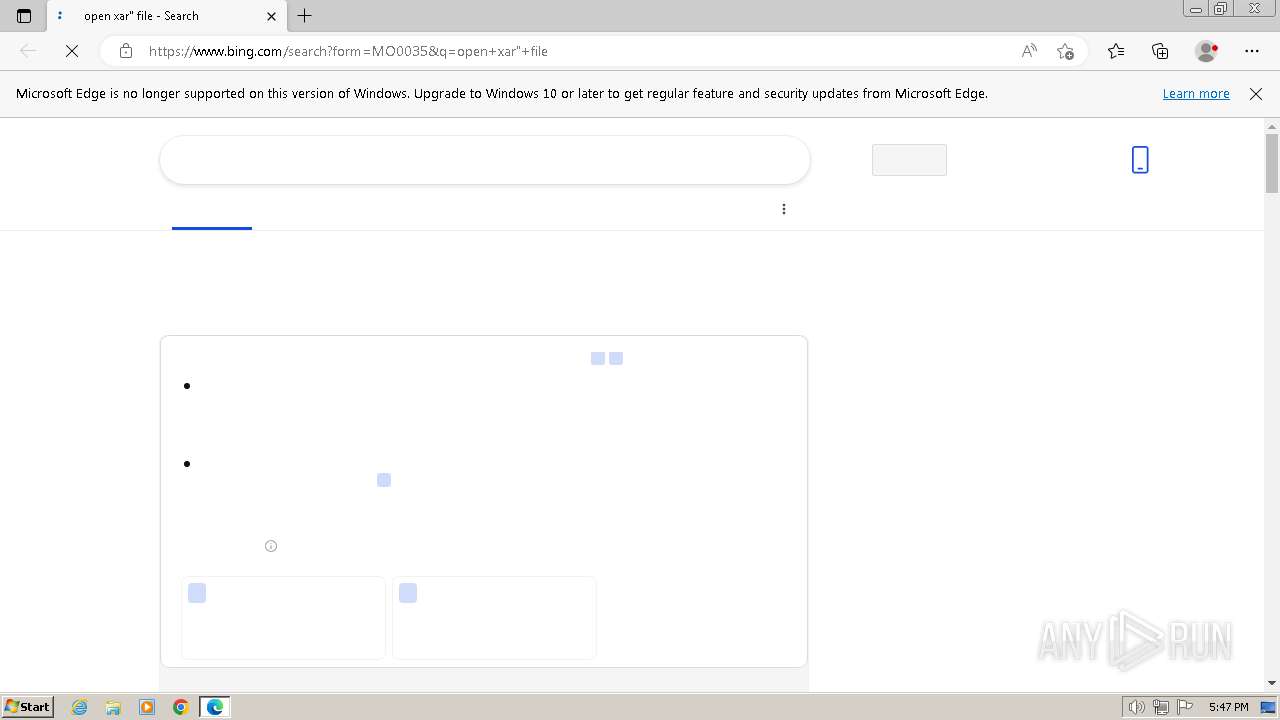Viewport: 1280px width, 720px height.
Task: Open the tab actions menu icon
Action: point(24,16)
